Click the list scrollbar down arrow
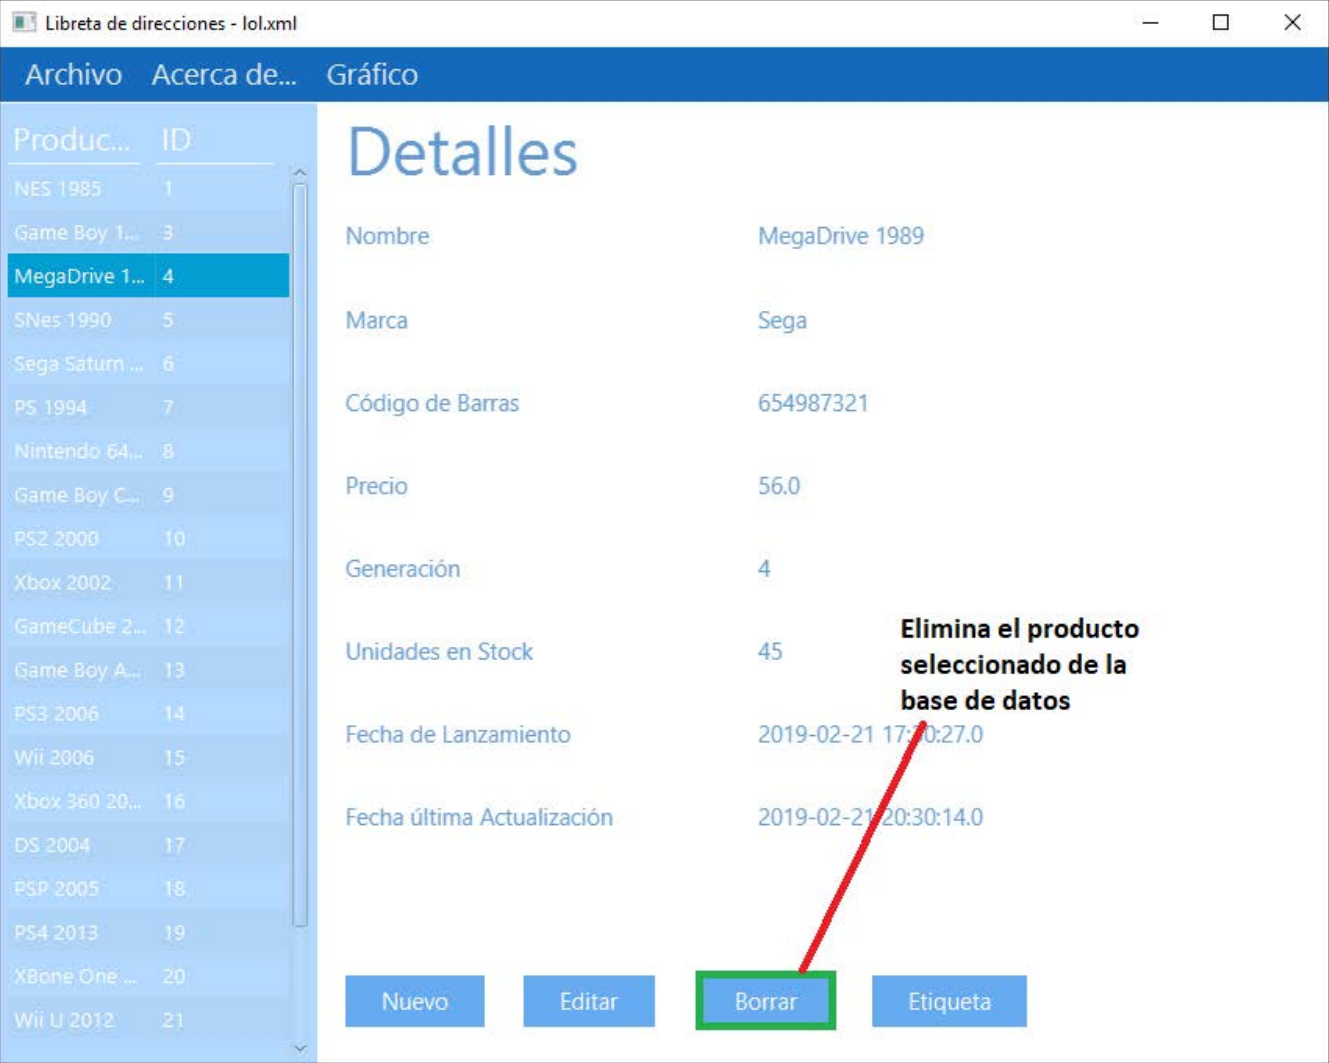Viewport: 1329px width, 1063px height. (x=300, y=1048)
